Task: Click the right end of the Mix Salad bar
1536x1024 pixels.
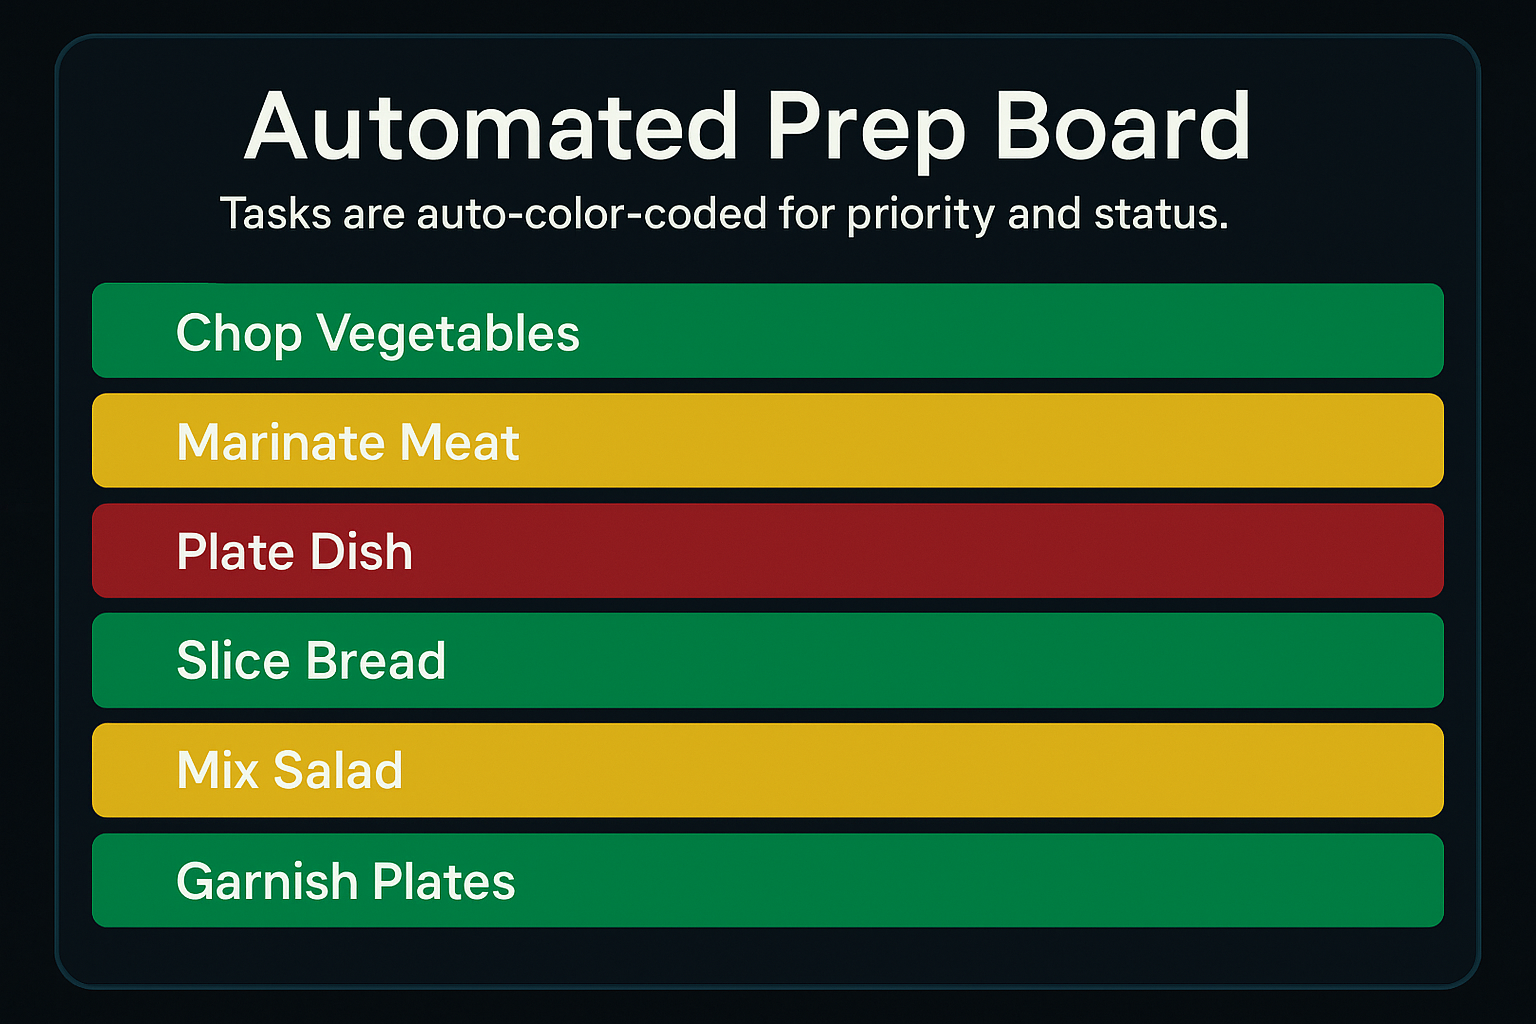Action: coord(1410,770)
